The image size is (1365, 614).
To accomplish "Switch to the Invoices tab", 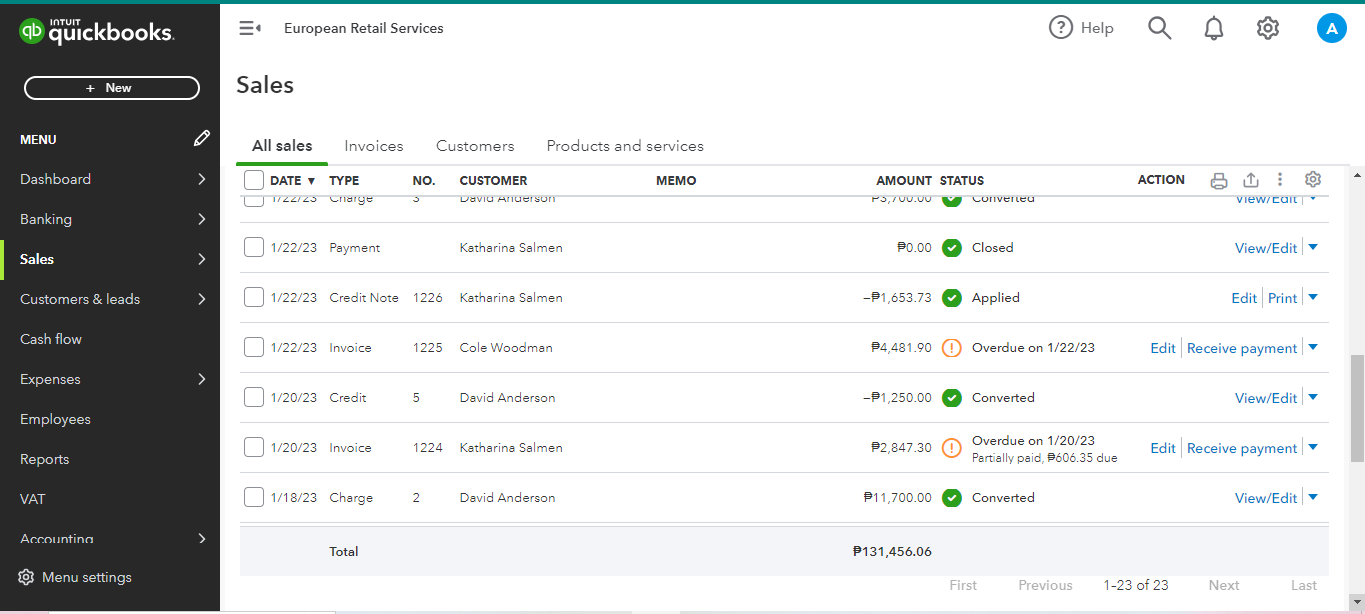I will click(374, 146).
